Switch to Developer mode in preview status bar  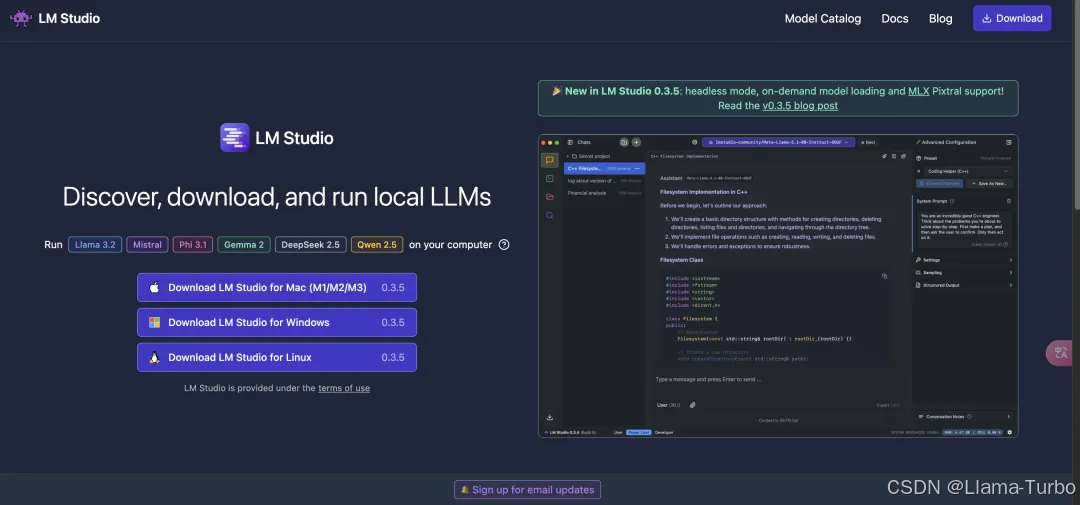(664, 433)
